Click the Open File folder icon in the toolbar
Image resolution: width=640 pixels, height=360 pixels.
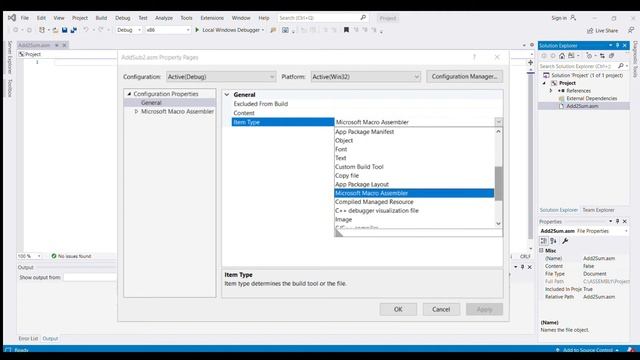pyautogui.click(x=55, y=30)
